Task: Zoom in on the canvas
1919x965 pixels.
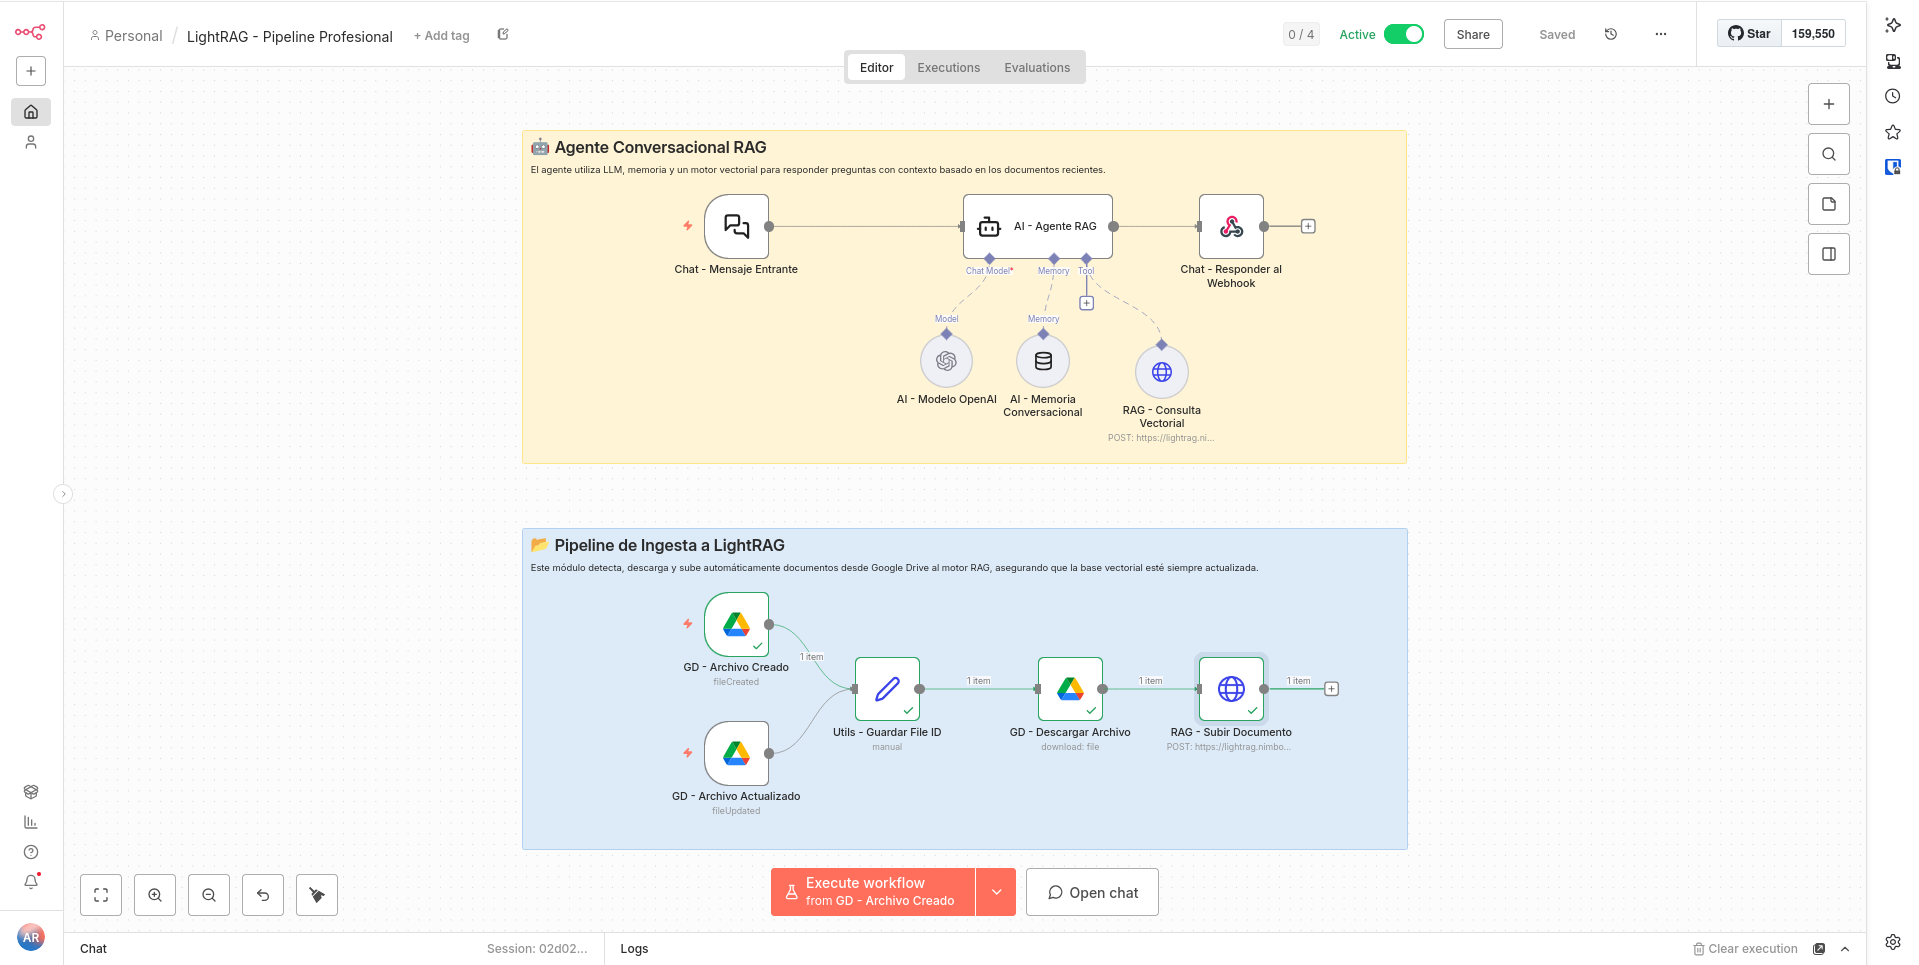Action: click(155, 895)
